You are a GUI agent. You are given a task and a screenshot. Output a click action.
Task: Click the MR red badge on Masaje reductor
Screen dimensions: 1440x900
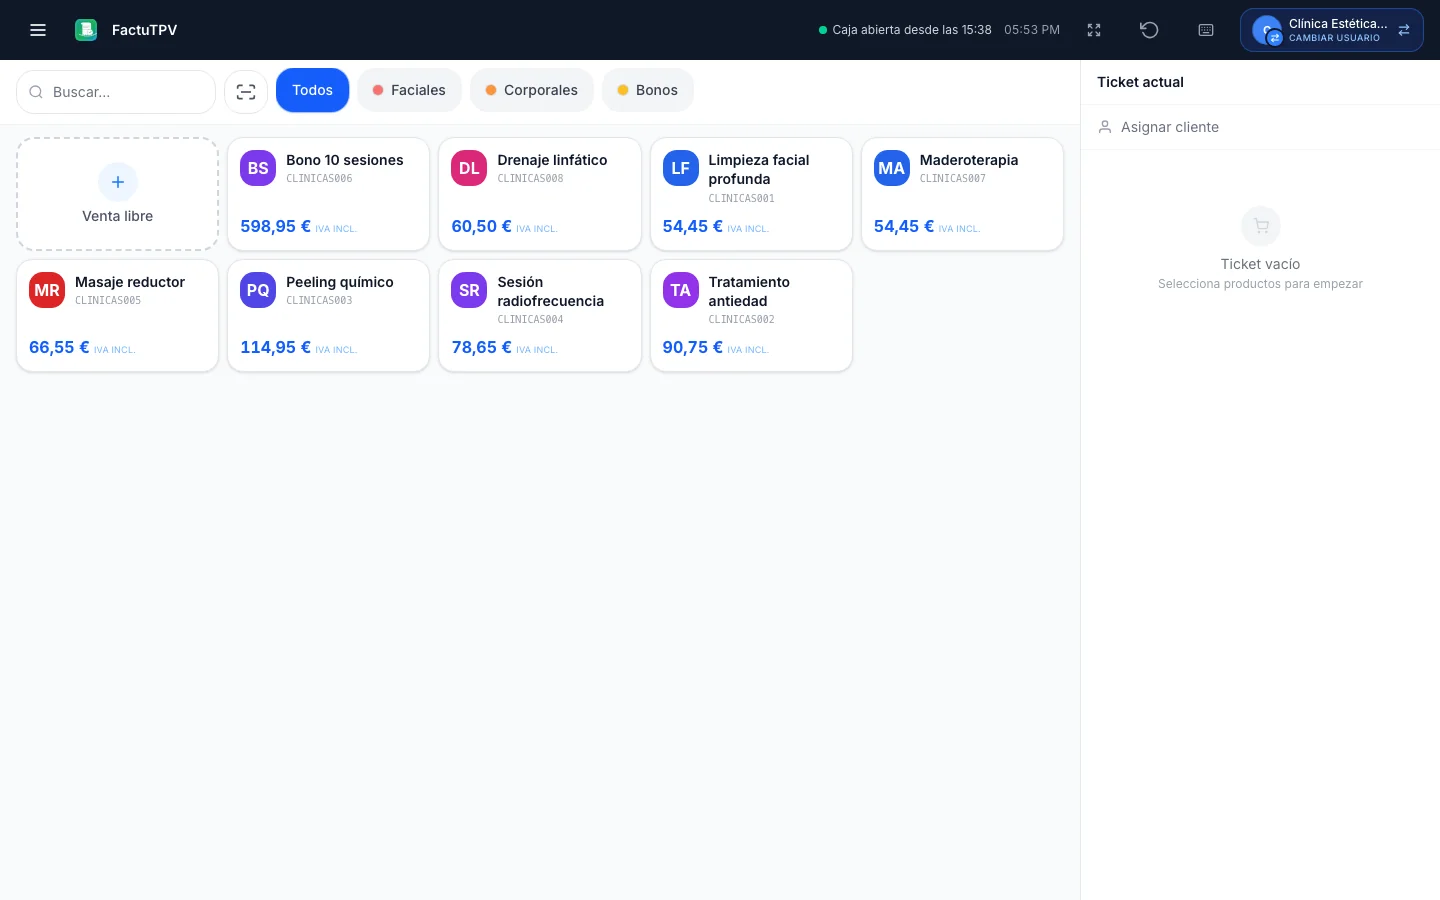(47, 290)
